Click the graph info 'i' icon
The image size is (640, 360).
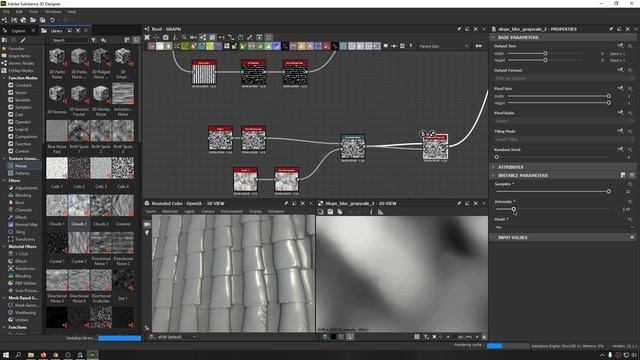click(175, 37)
